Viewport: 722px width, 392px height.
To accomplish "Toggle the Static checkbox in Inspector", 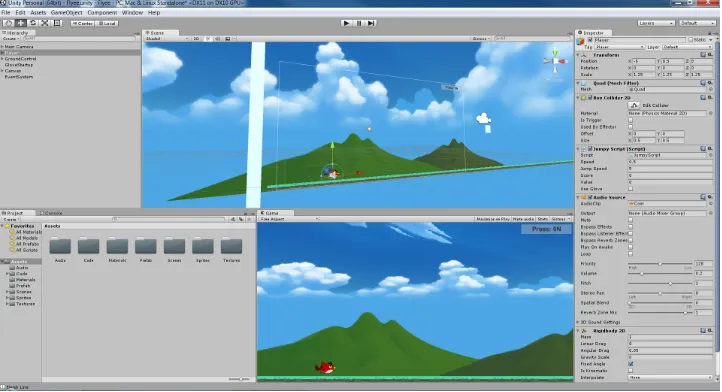I will pyautogui.click(x=691, y=40).
